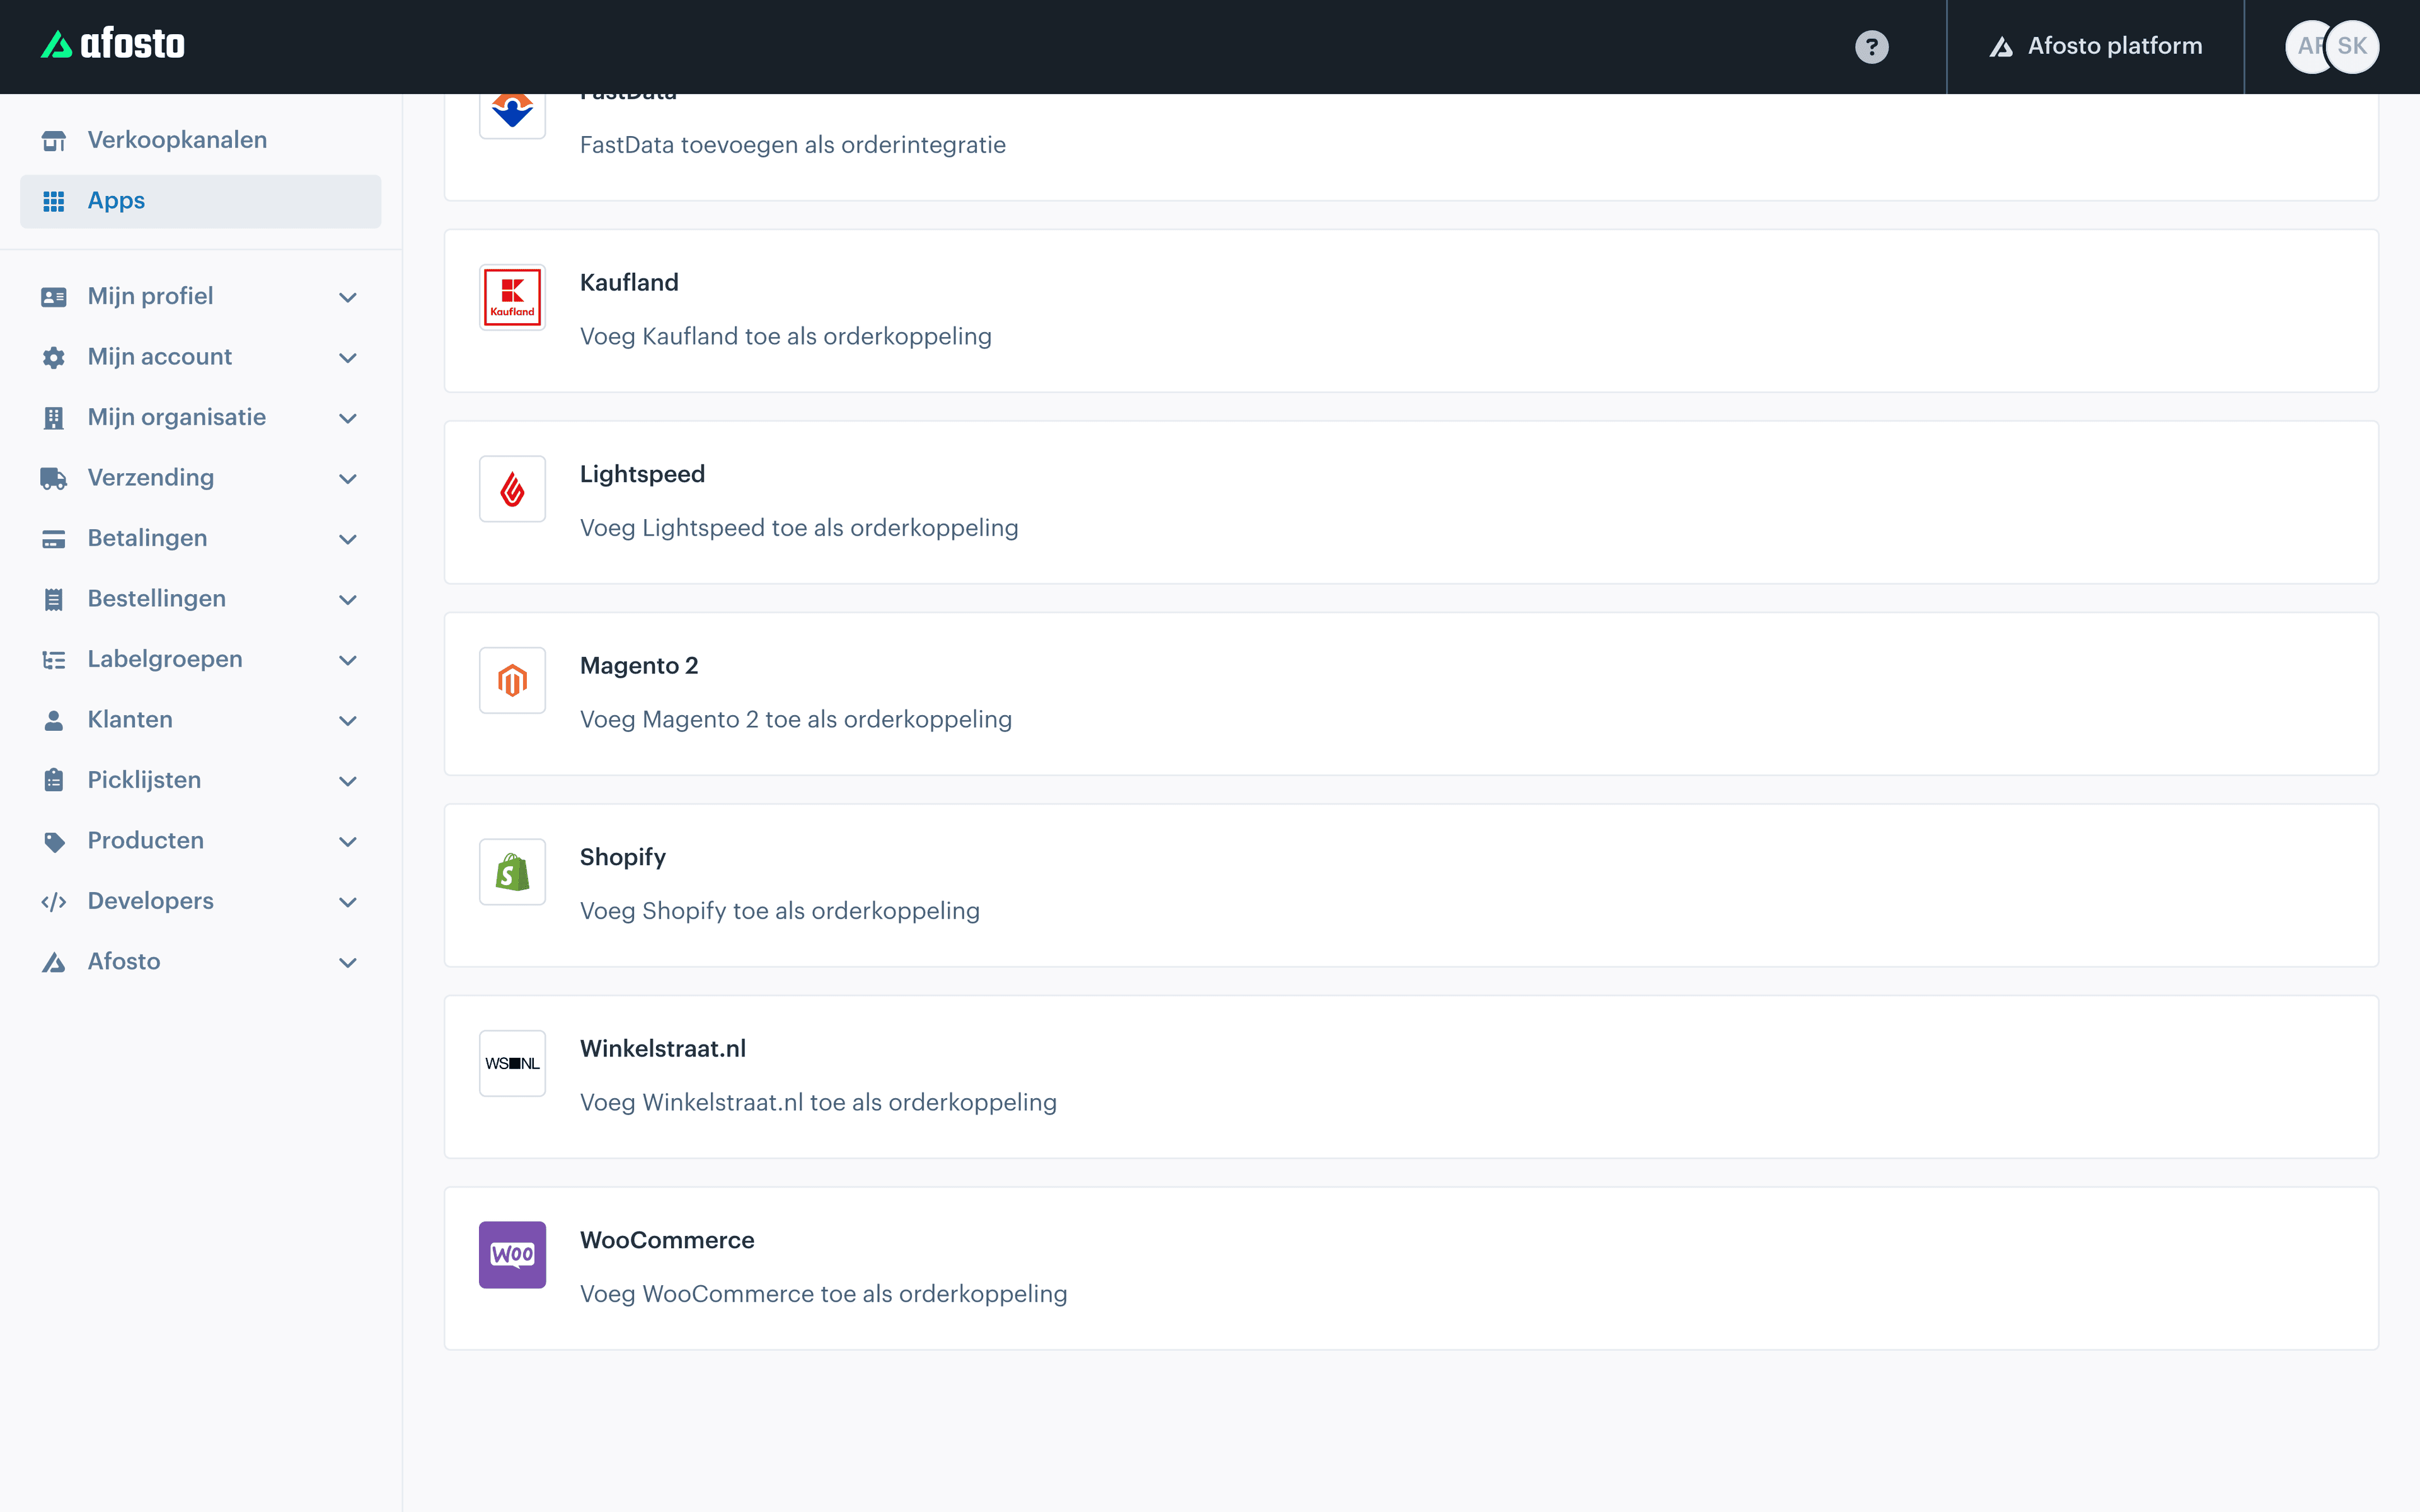Click the Mijn organisatie building icon
2420x1512 pixels.
pyautogui.click(x=54, y=418)
